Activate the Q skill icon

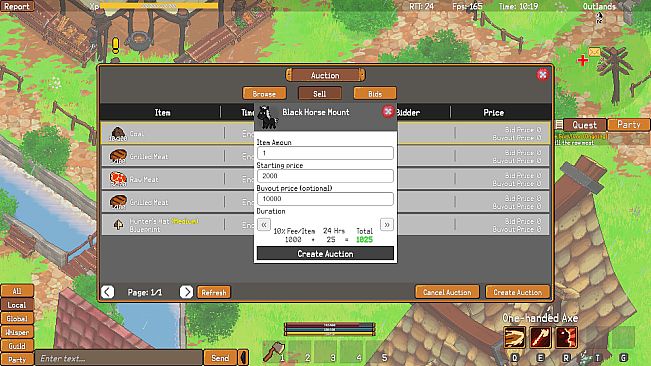tap(514, 337)
